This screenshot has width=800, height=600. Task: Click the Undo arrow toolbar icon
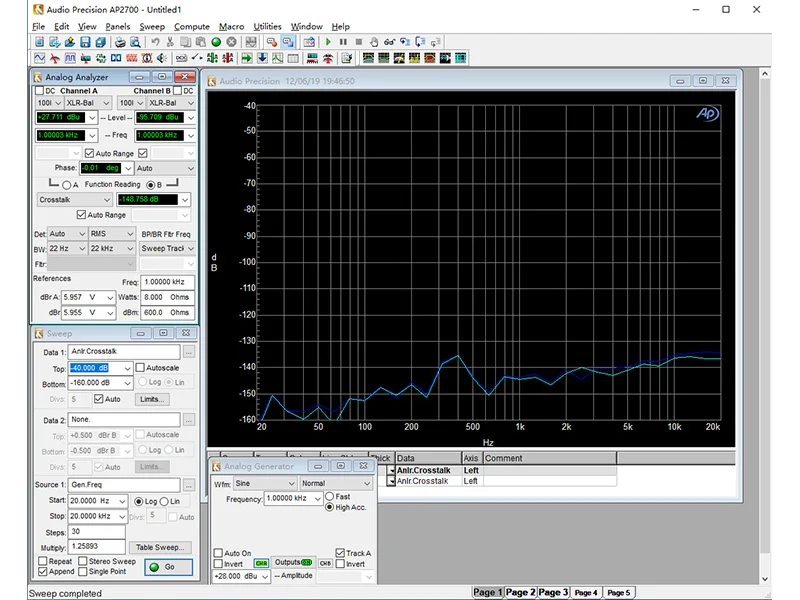[155, 42]
